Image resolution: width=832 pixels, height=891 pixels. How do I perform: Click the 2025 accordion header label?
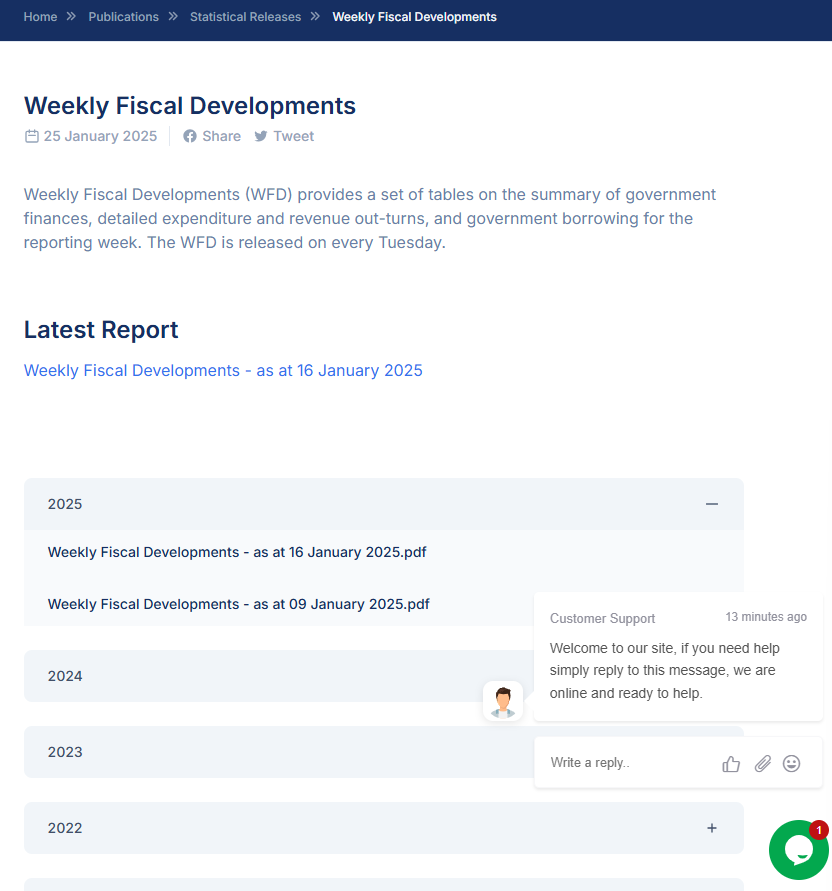pyautogui.click(x=65, y=504)
